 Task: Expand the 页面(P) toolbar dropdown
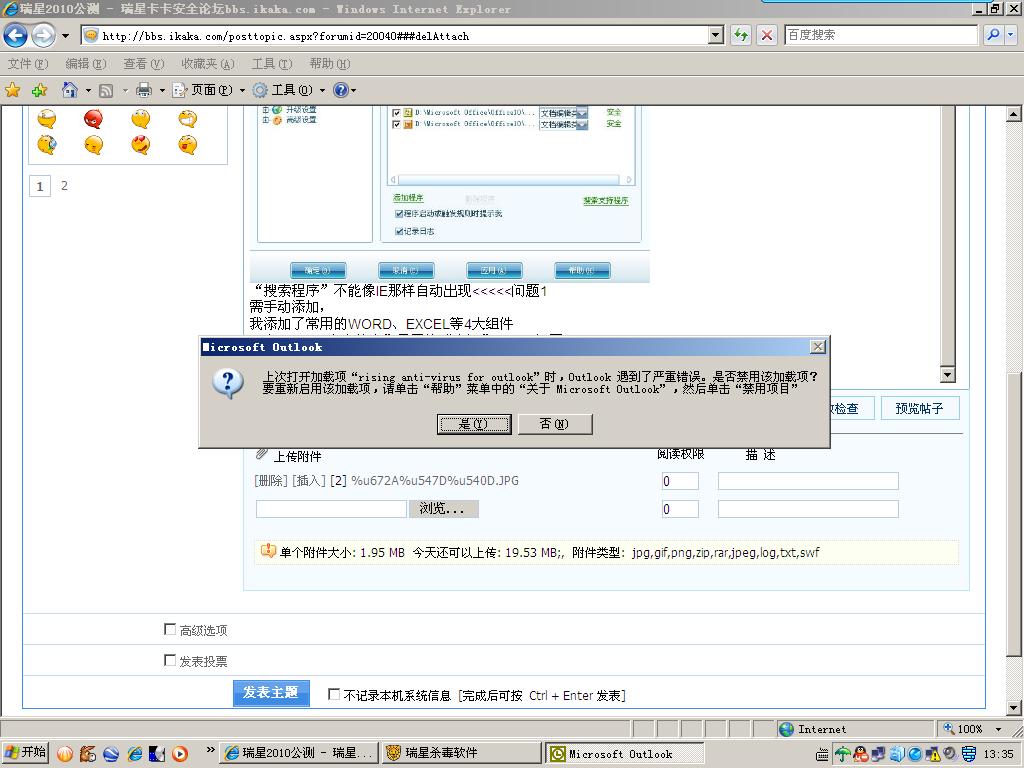[x=242, y=90]
